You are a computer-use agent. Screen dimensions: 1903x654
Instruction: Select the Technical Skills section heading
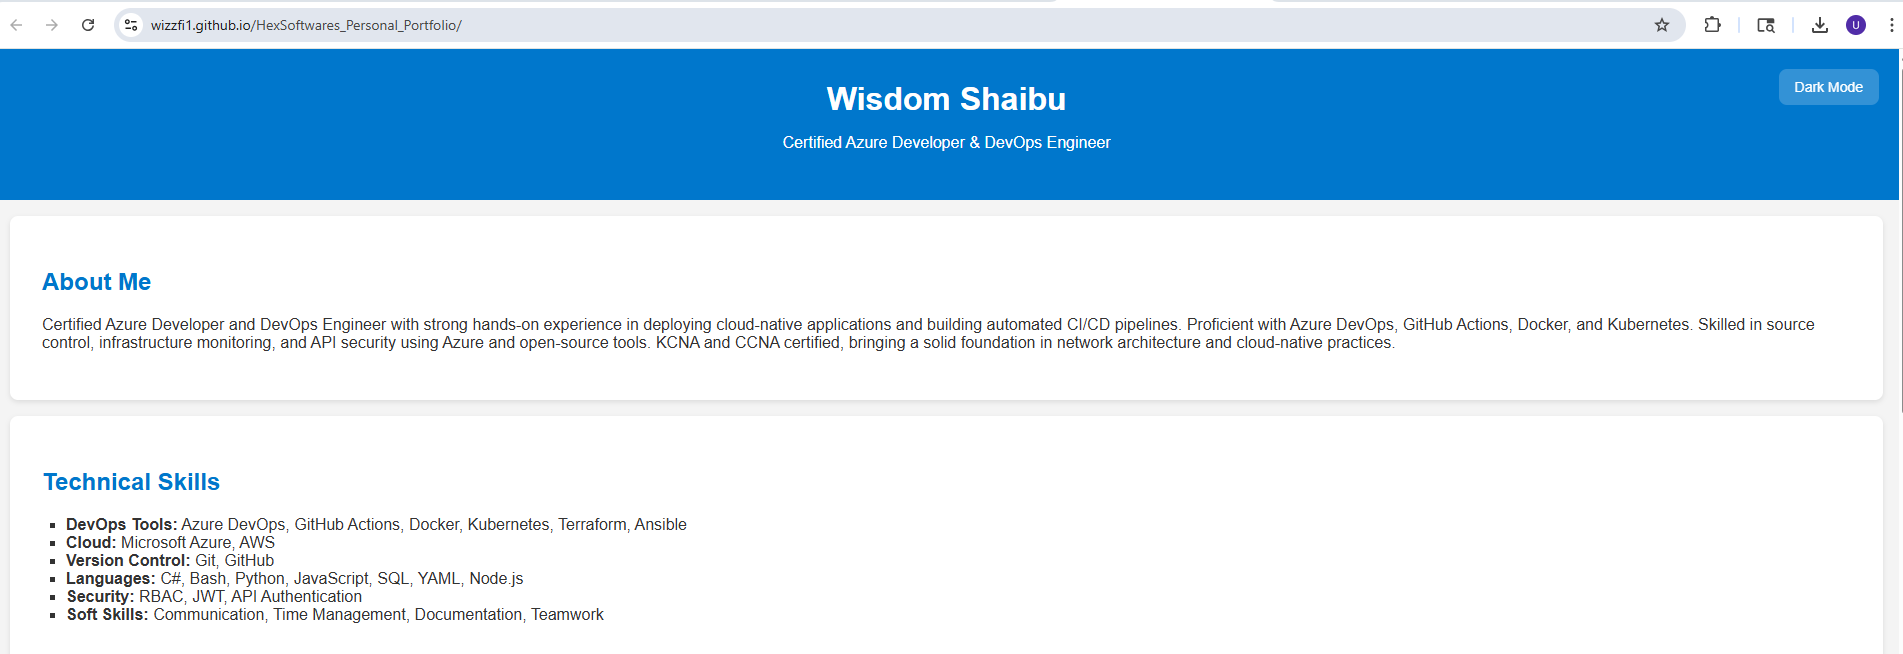tap(131, 482)
